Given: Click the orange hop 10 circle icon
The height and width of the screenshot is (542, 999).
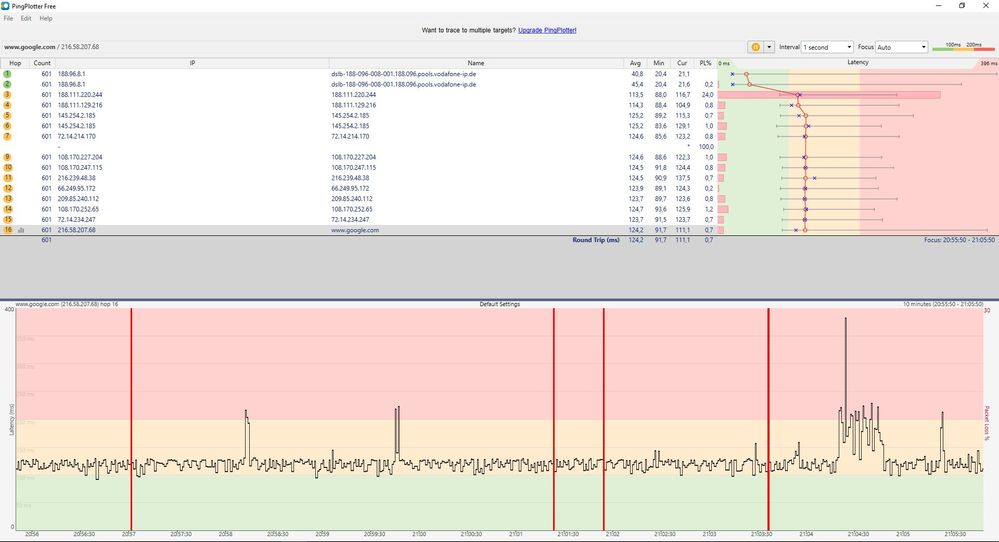Looking at the screenshot, I should pyautogui.click(x=8, y=168).
